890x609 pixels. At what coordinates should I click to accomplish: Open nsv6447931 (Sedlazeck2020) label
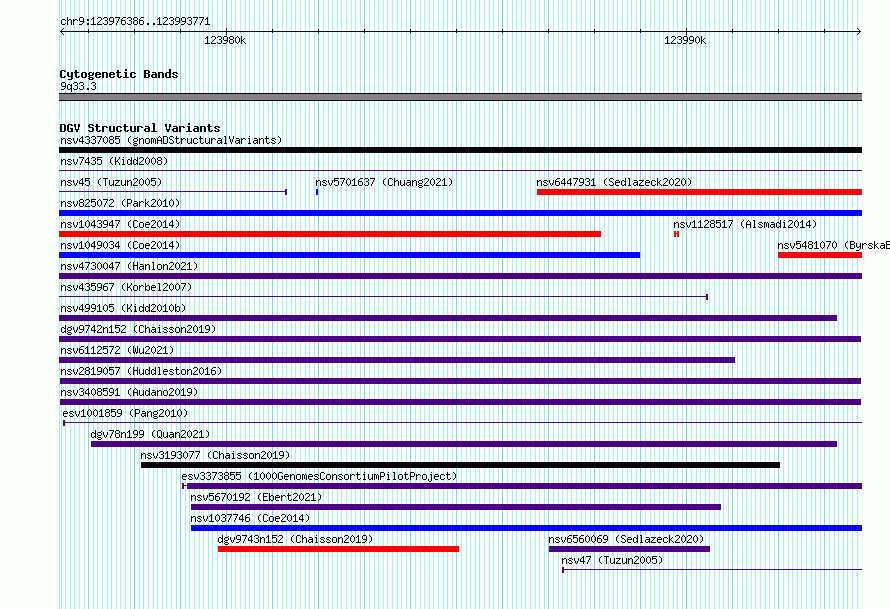(614, 182)
